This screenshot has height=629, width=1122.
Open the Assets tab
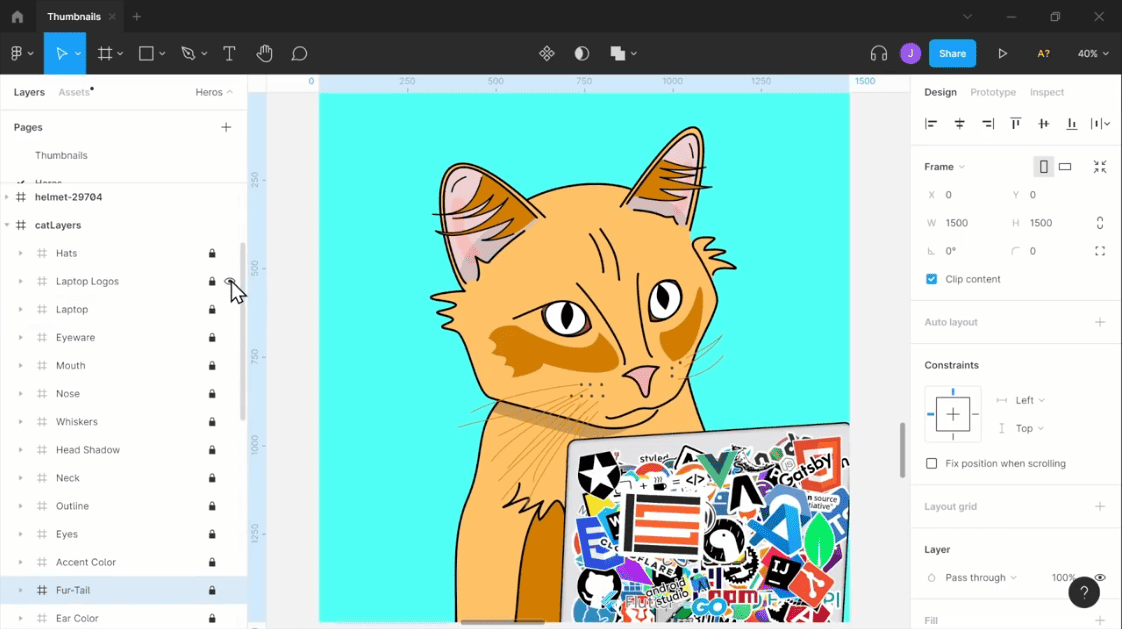click(x=74, y=92)
